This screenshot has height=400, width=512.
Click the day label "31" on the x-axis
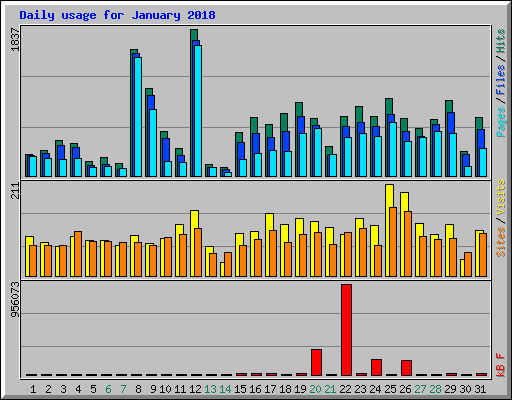480,389
